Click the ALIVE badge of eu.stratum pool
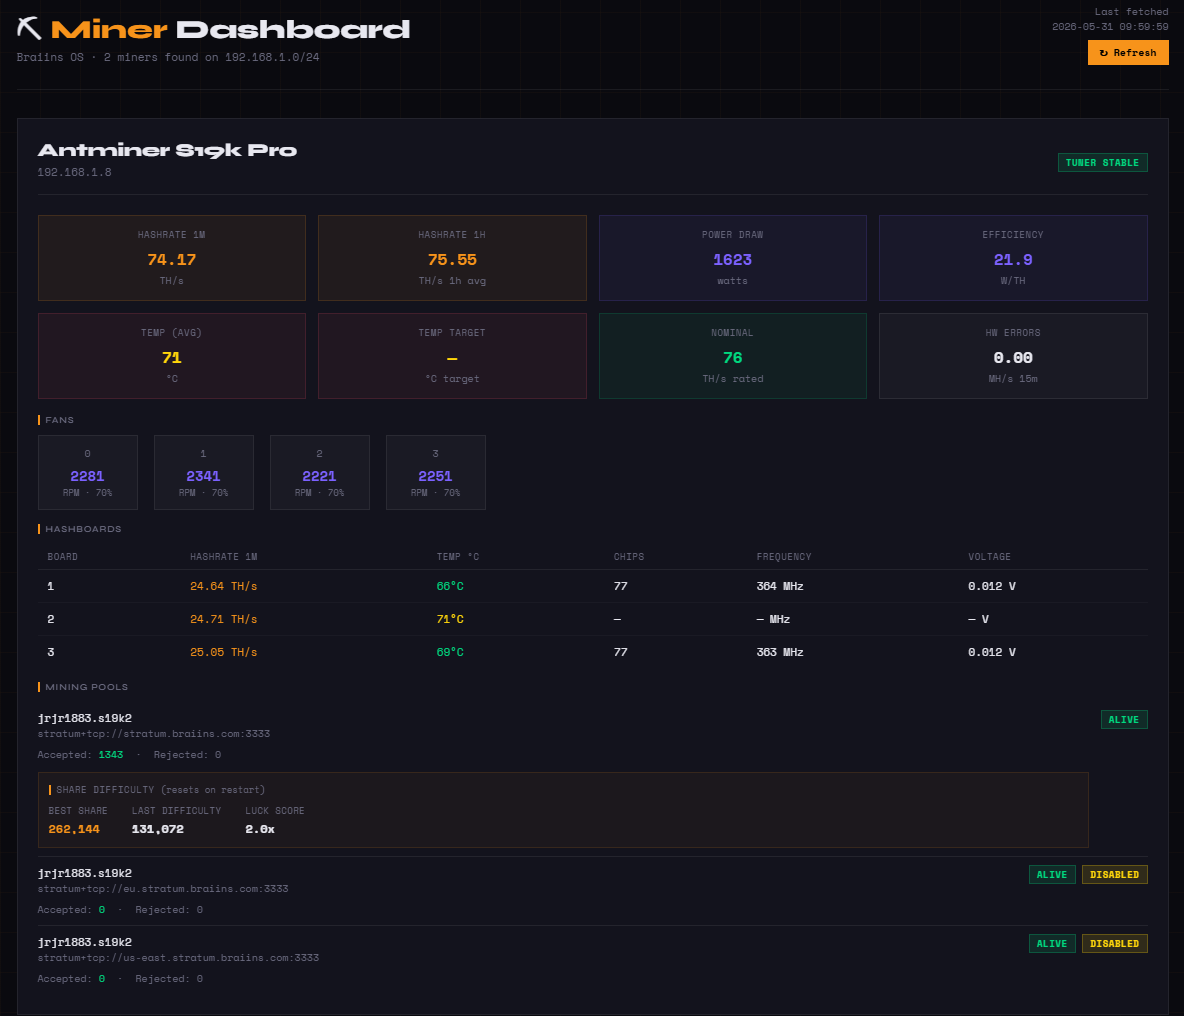 click(x=1052, y=875)
